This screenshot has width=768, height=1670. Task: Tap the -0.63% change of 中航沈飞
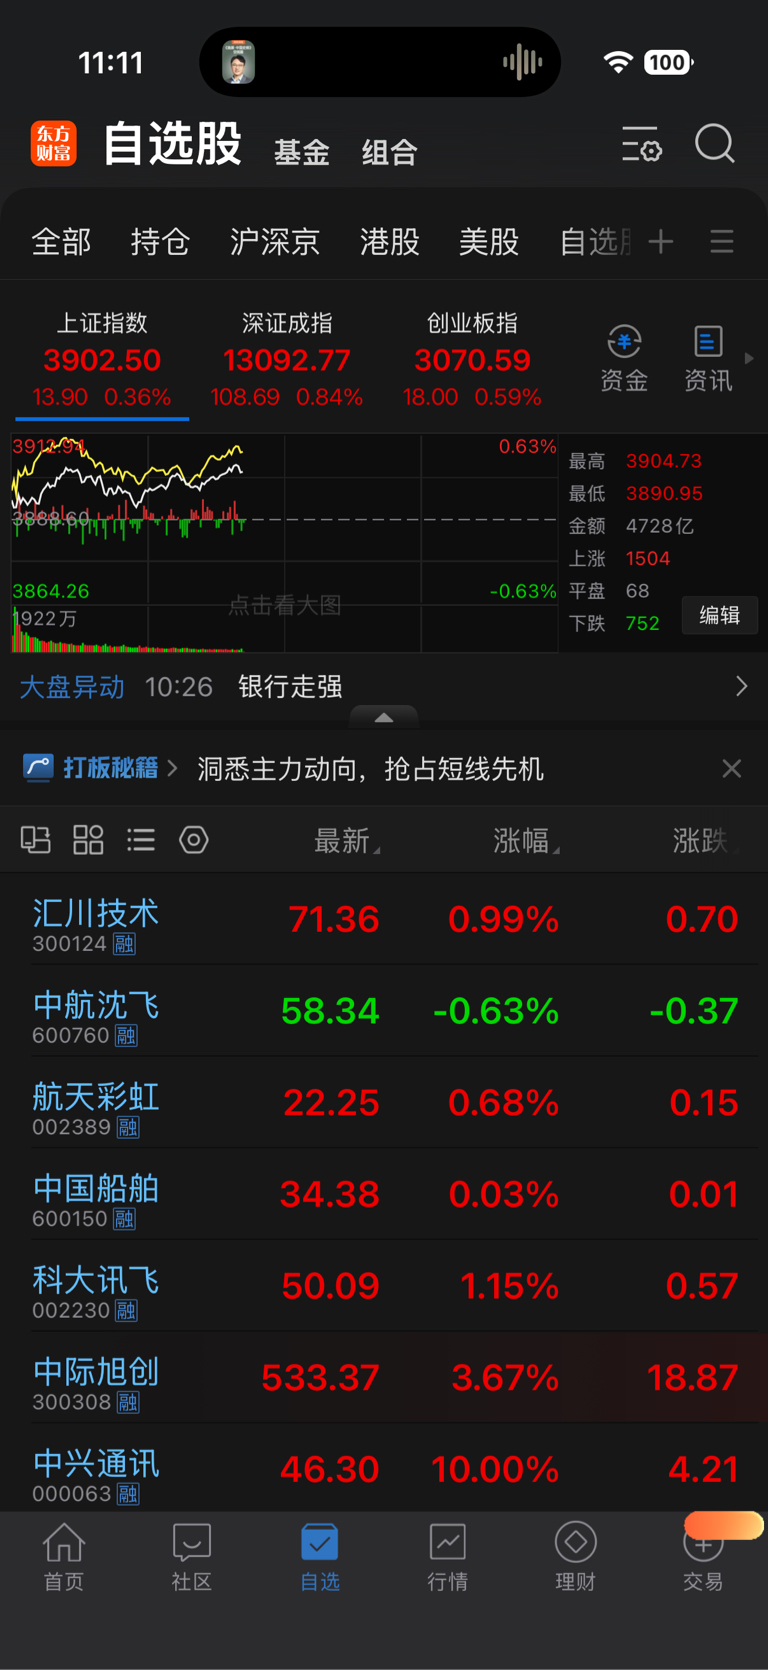tap(496, 1011)
